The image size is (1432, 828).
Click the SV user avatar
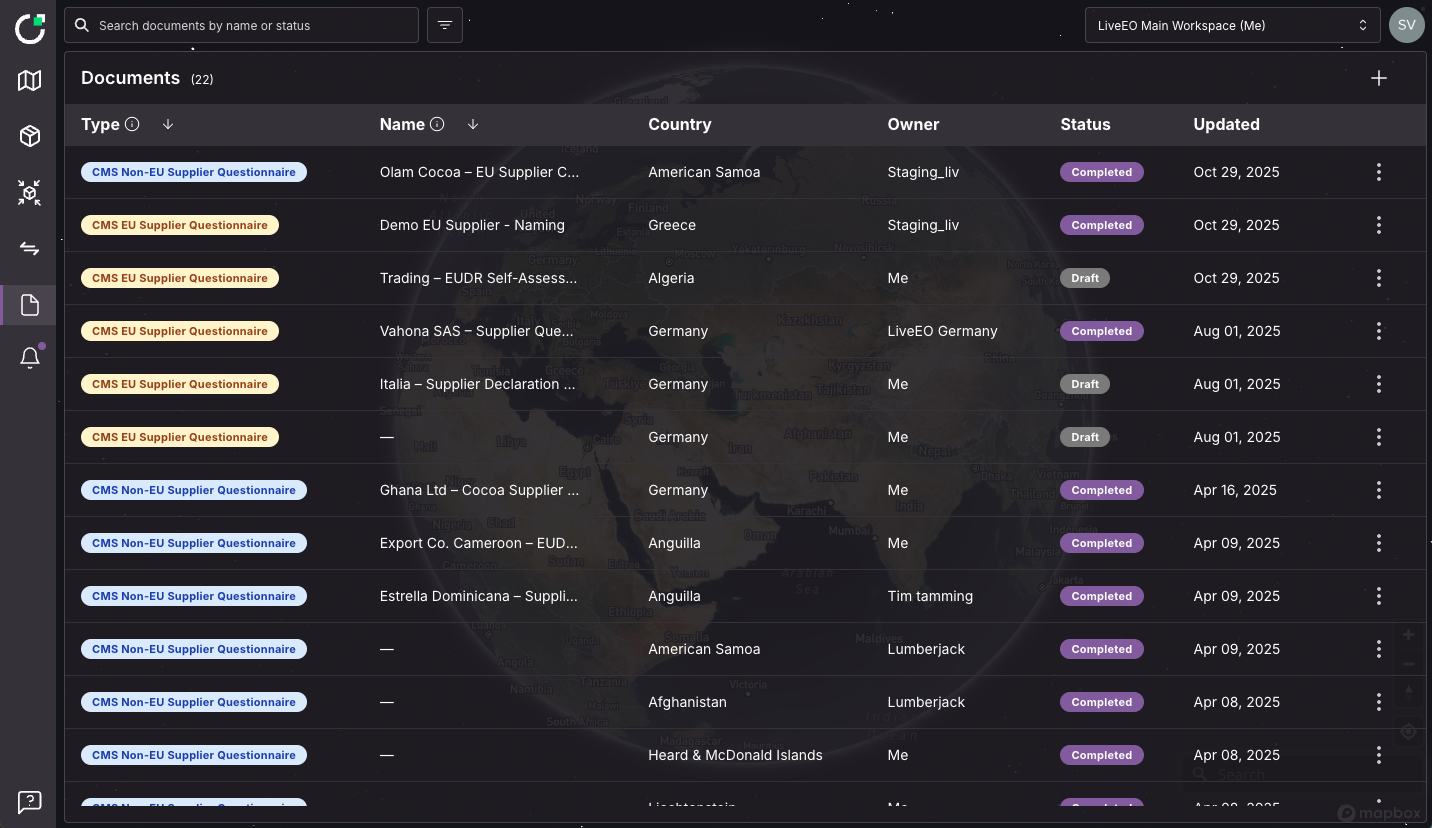[x=1406, y=25]
